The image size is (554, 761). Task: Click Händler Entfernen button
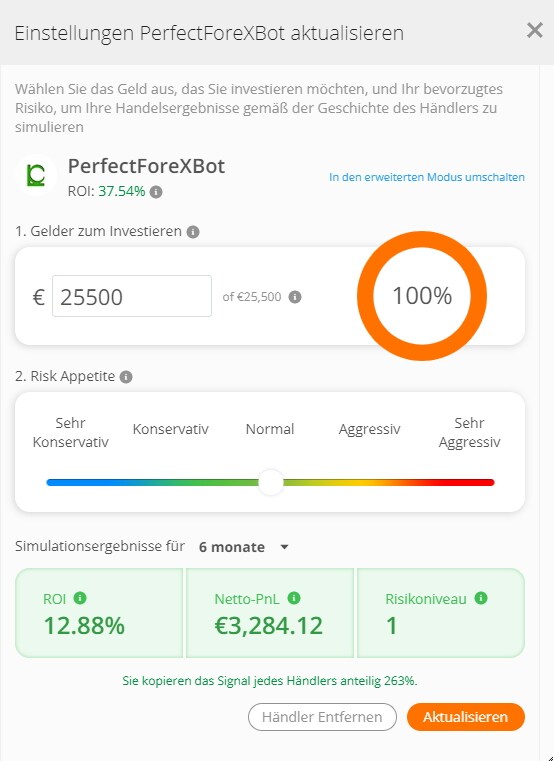coord(322,717)
